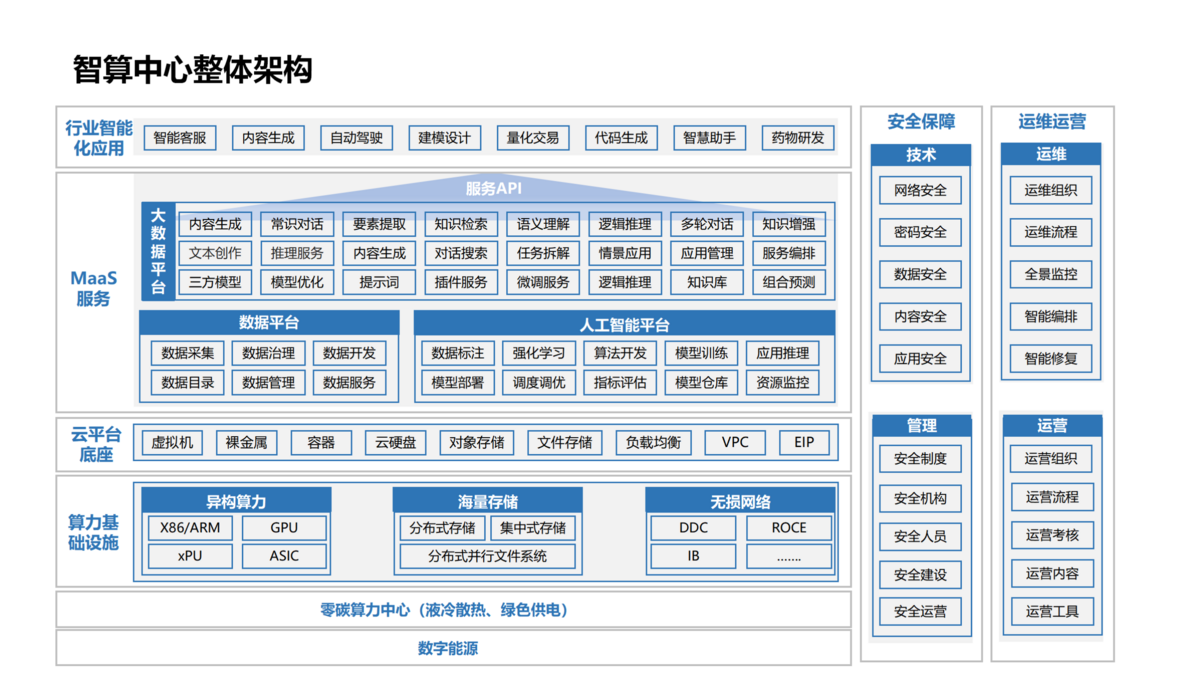The width and height of the screenshot is (1200, 675).
Task: Click the ASIC box
Action: tap(284, 556)
